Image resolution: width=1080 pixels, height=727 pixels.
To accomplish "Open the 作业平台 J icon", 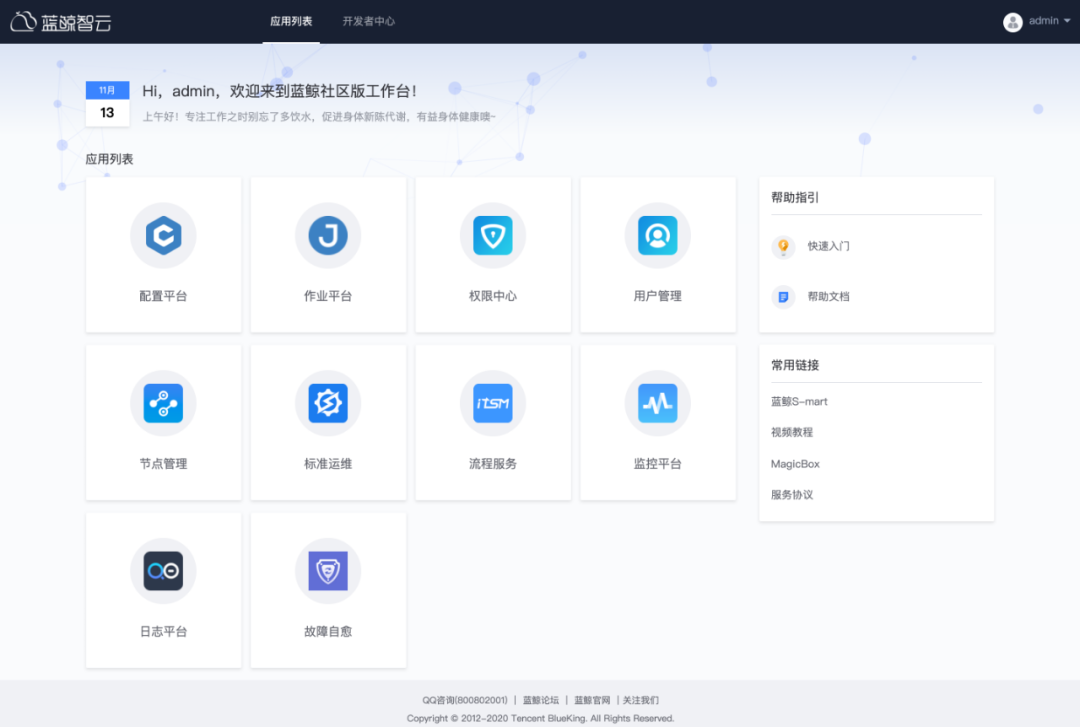I will [328, 236].
